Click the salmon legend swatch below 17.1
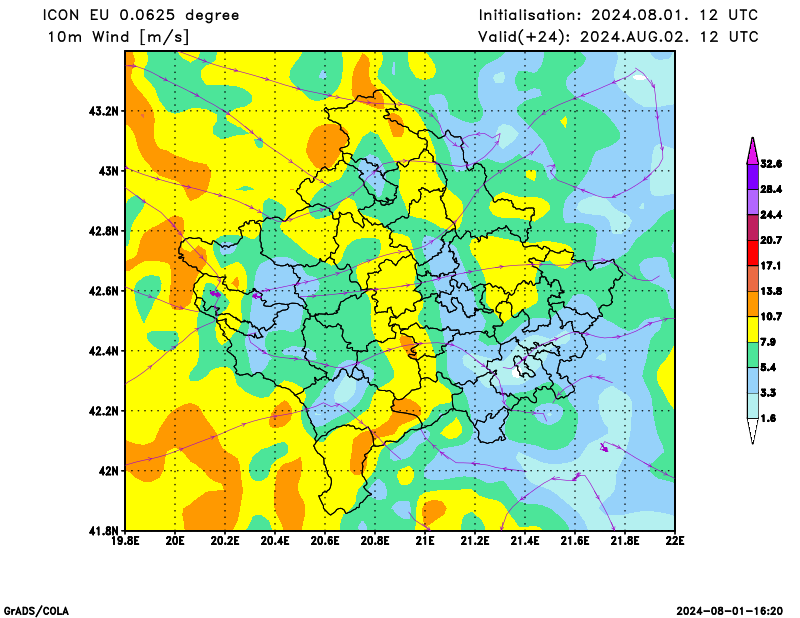 click(x=753, y=279)
